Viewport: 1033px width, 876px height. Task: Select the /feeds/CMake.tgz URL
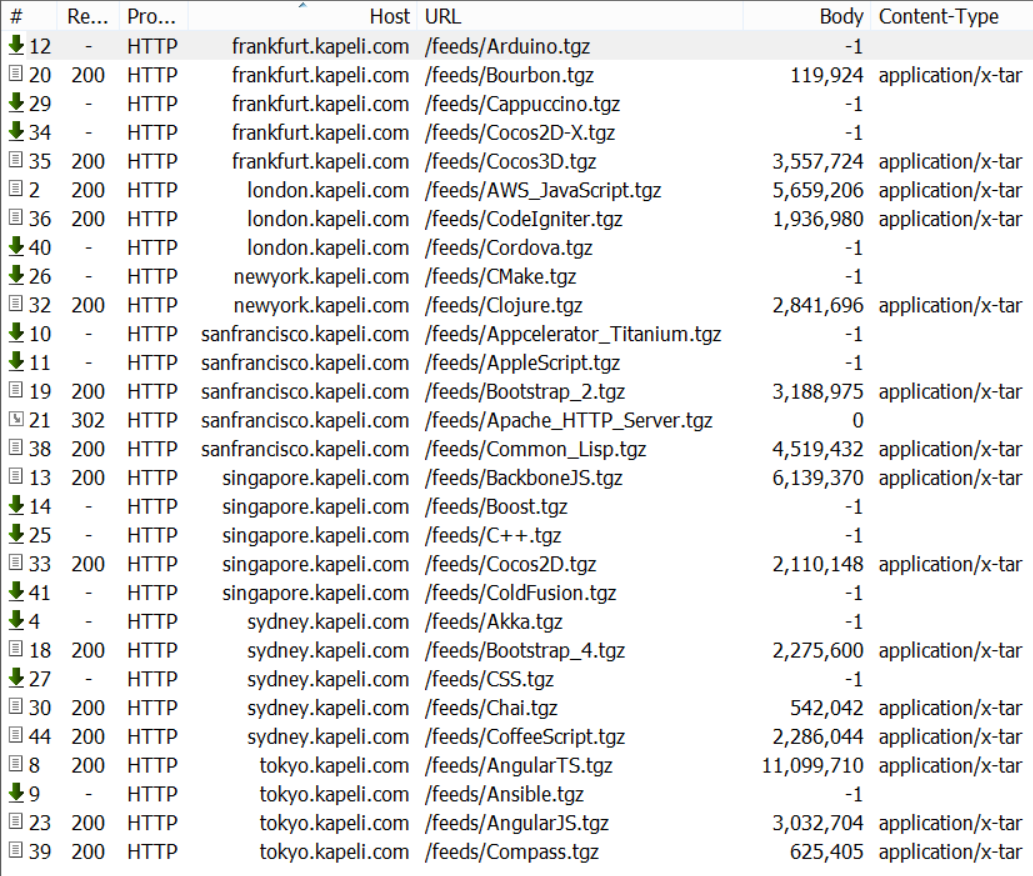click(x=501, y=277)
